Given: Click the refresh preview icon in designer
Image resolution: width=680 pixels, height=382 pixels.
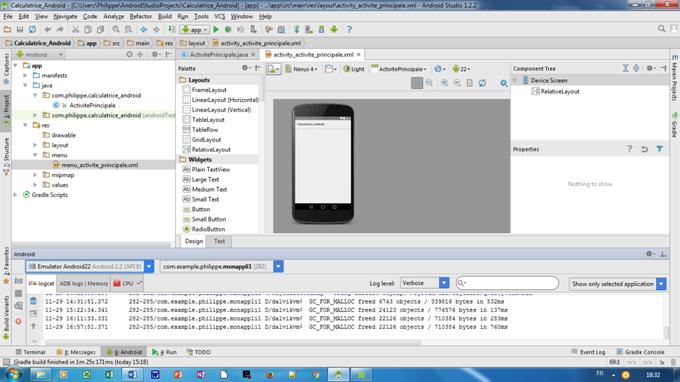Looking at the screenshot, I should pos(482,83).
